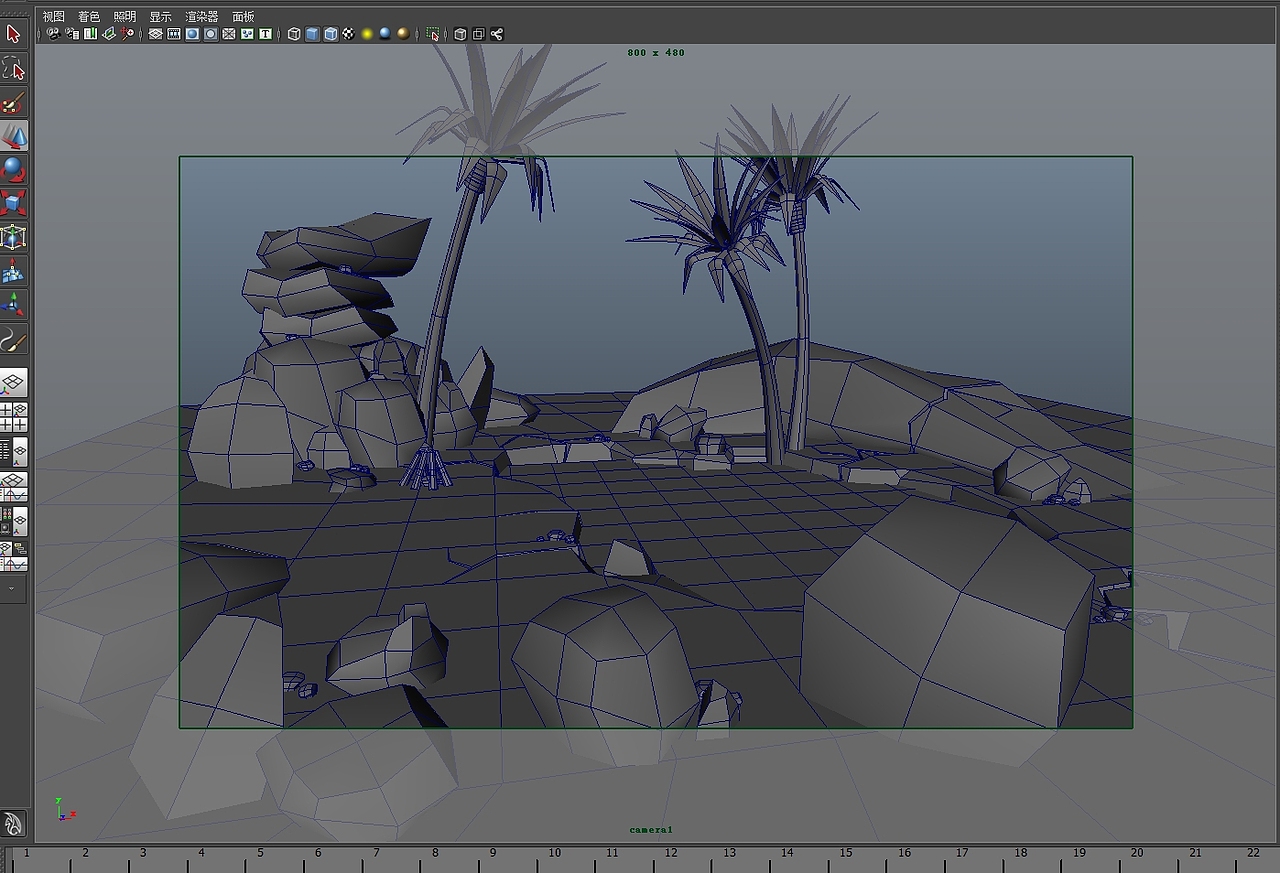
Task: Open the Persp/Graph Editor layout
Action: [13, 487]
